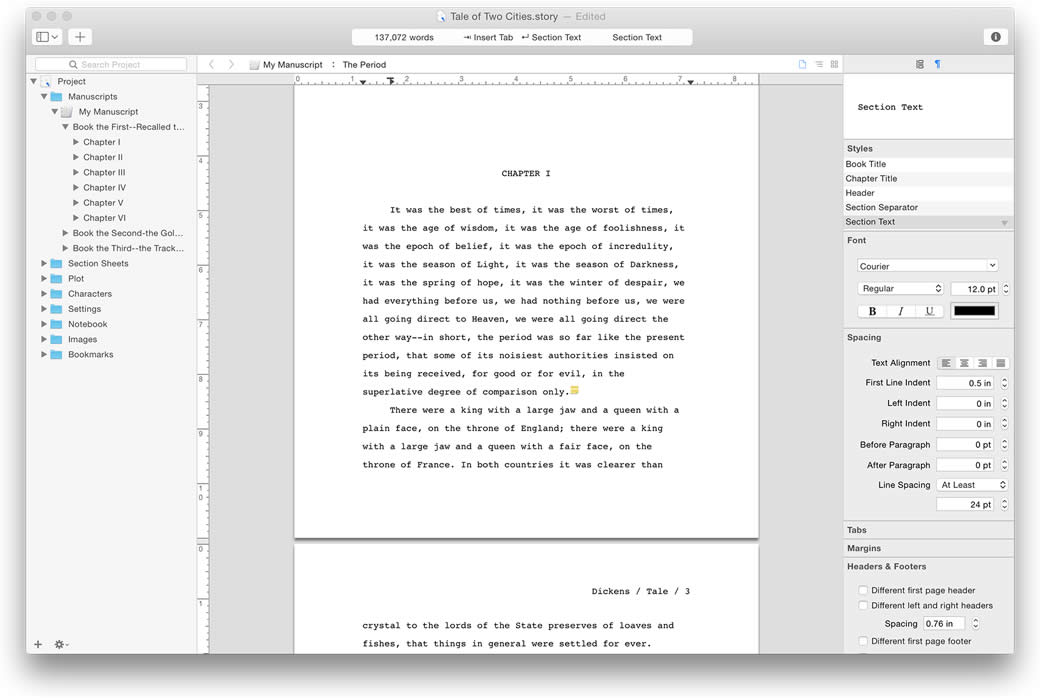1040x698 pixels.
Task: Collapse Book the First disclosure triangle
Action: point(65,127)
